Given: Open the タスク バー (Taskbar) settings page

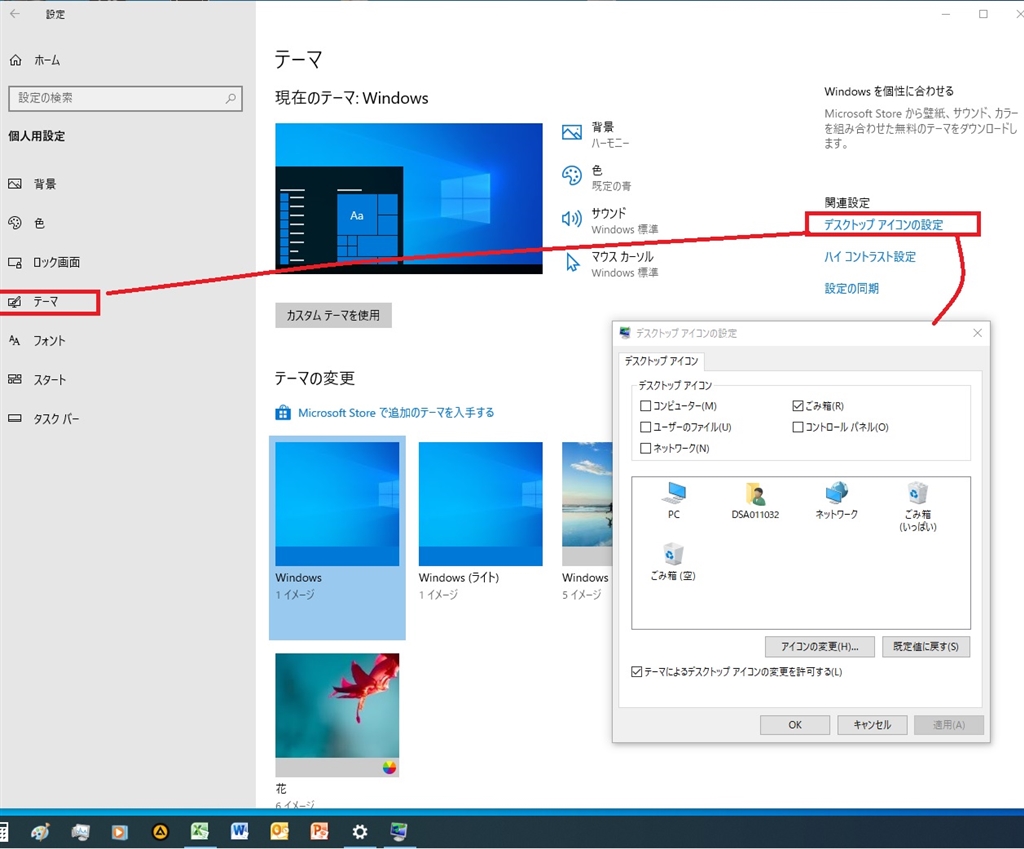Looking at the screenshot, I should tap(43, 419).
